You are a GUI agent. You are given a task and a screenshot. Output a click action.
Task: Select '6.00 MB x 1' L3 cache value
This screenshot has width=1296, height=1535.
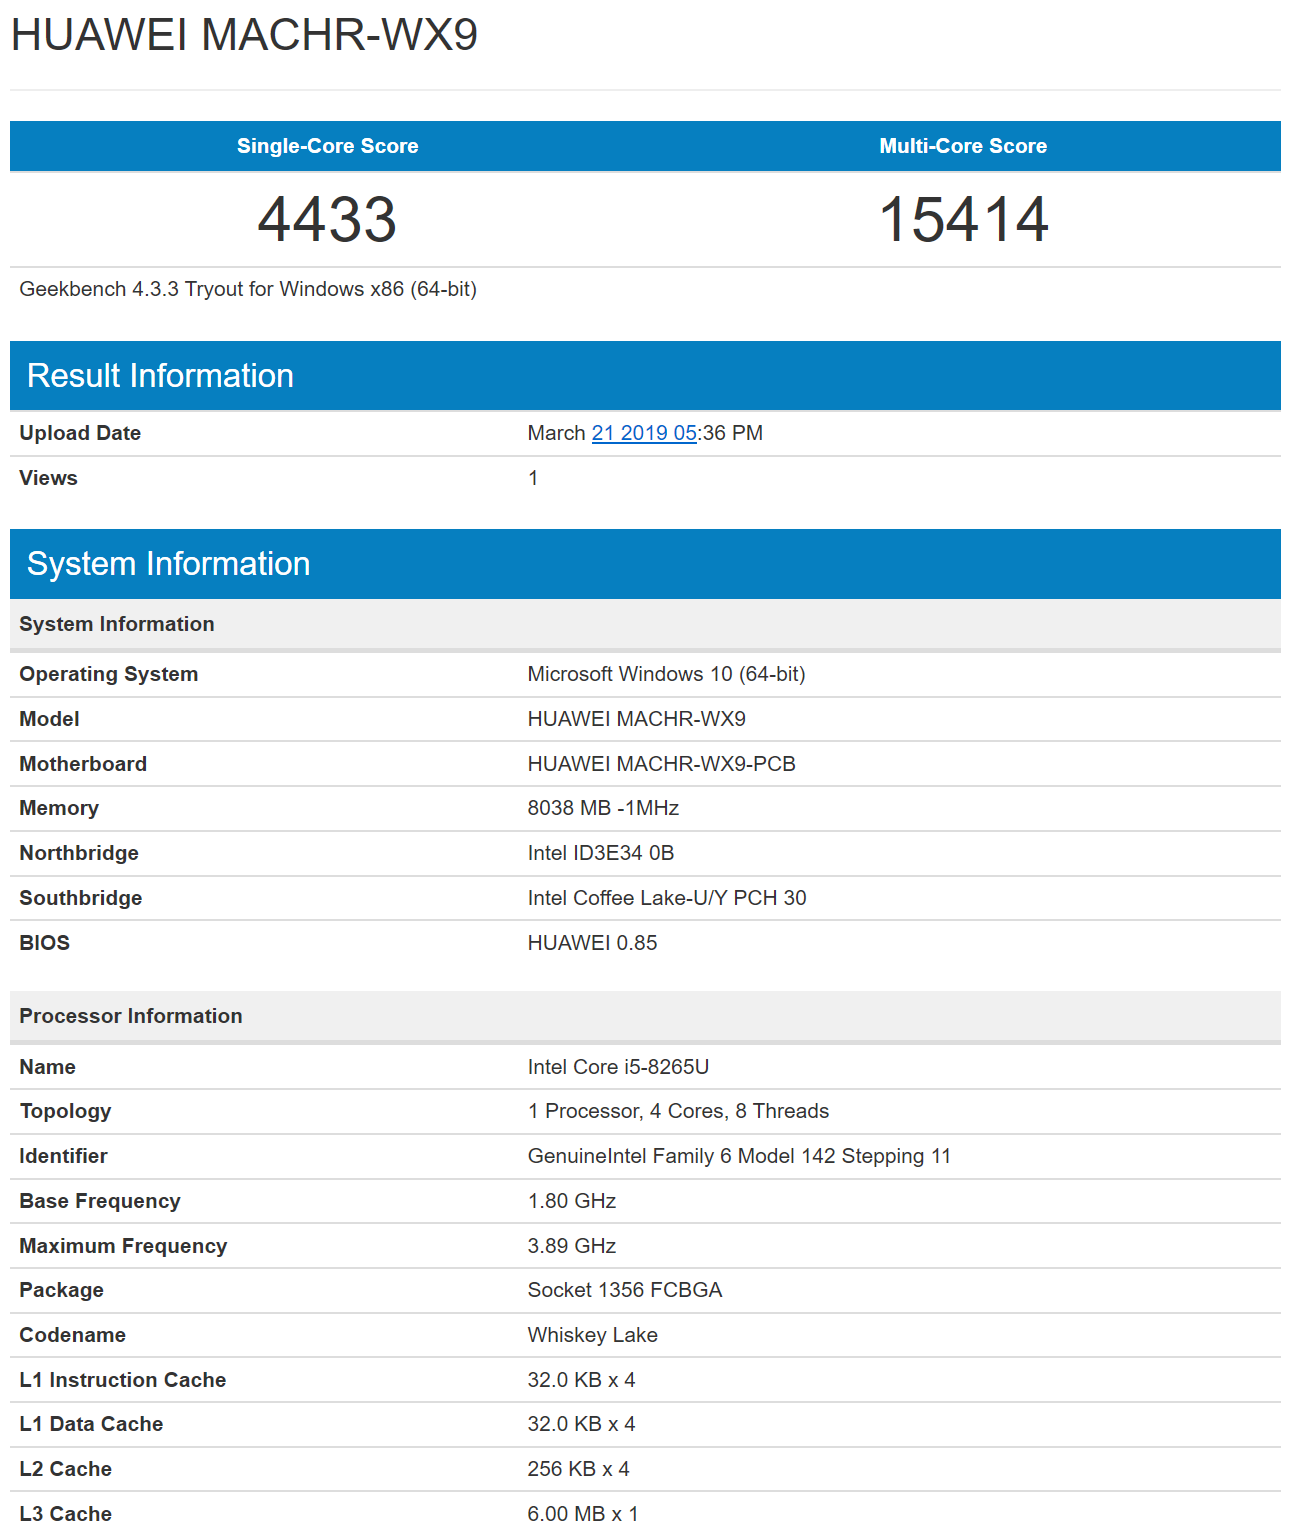(x=583, y=1514)
